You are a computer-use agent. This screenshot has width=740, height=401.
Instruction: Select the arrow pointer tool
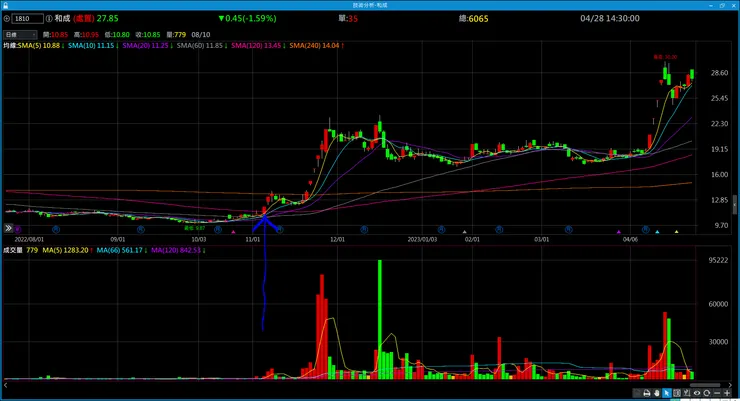click(666, 393)
